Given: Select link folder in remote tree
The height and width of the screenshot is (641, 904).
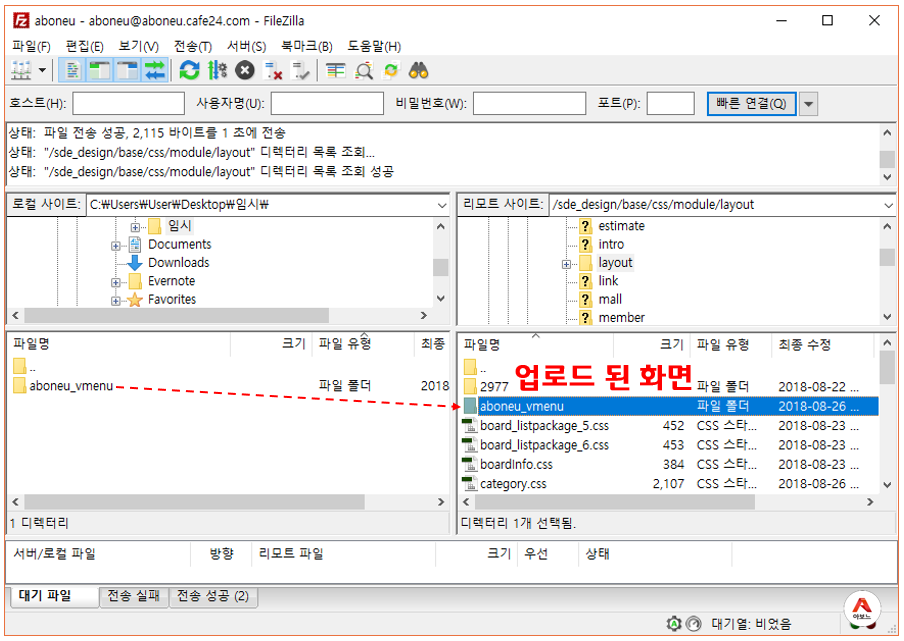Looking at the screenshot, I should point(608,281).
